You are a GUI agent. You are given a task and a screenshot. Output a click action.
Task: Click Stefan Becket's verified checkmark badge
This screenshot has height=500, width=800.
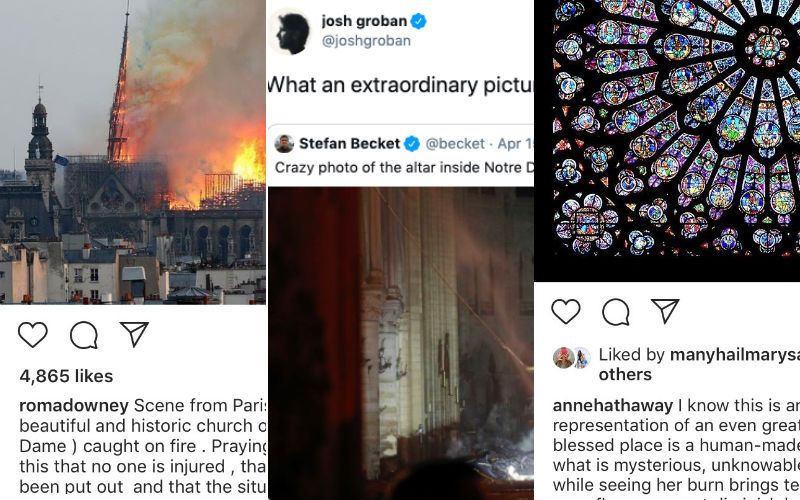[412, 144]
